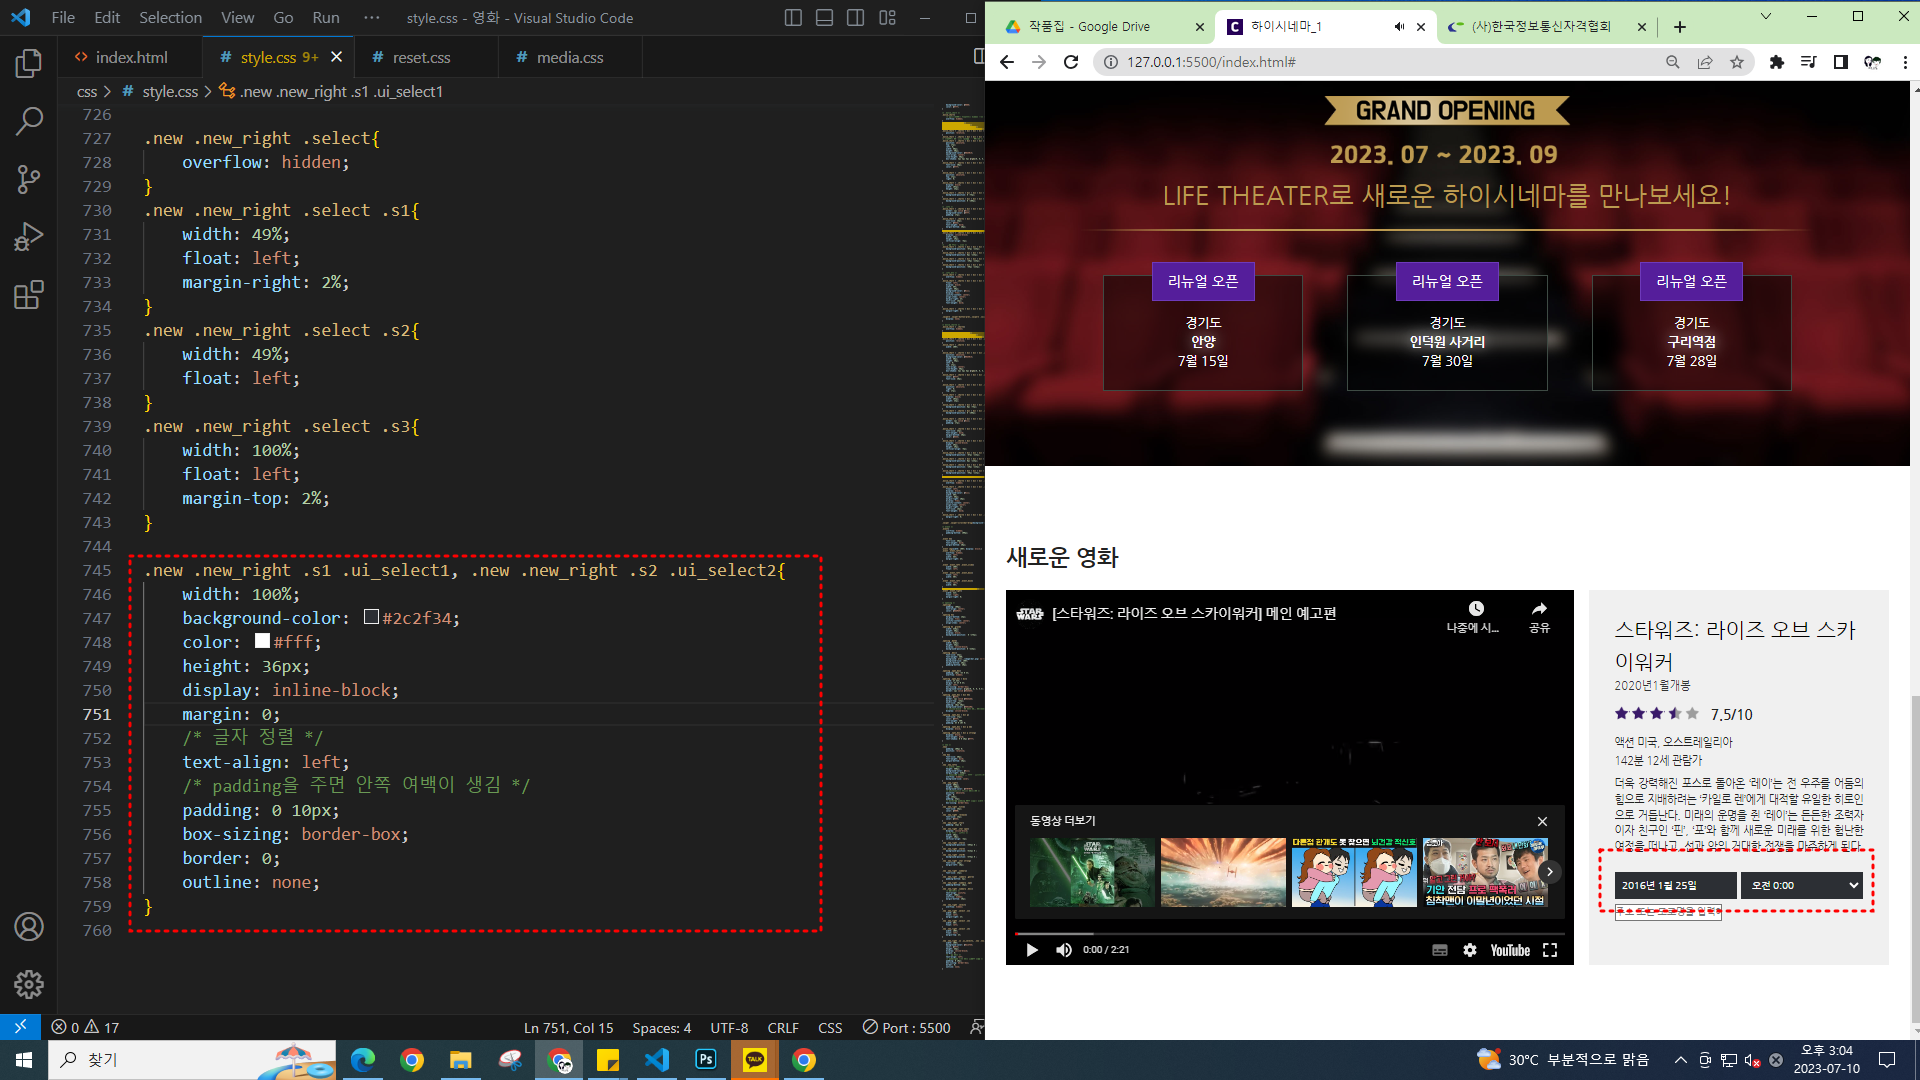Open the Selection menu
The height and width of the screenshot is (1080, 1920).
tap(170, 18)
